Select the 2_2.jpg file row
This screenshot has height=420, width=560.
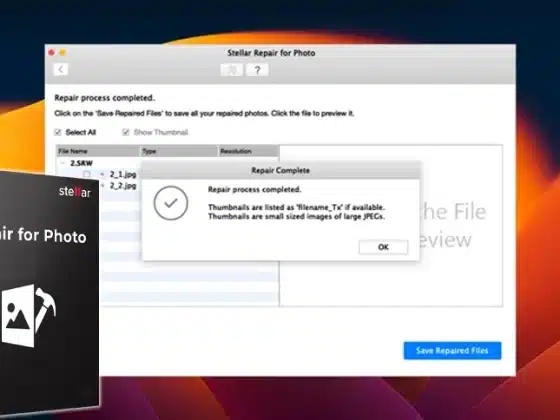pos(123,186)
